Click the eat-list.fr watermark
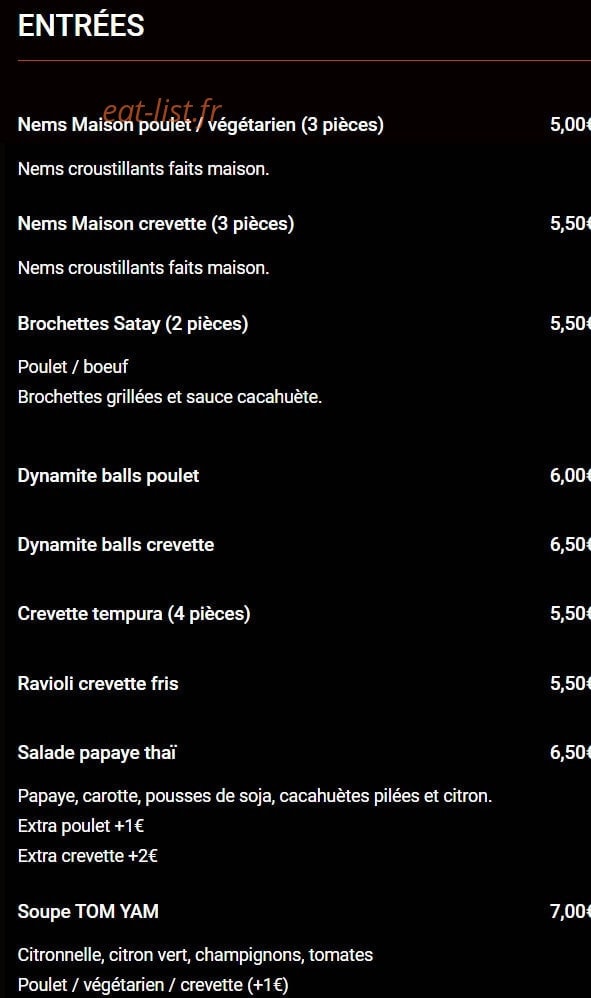The image size is (591, 998). point(162,110)
